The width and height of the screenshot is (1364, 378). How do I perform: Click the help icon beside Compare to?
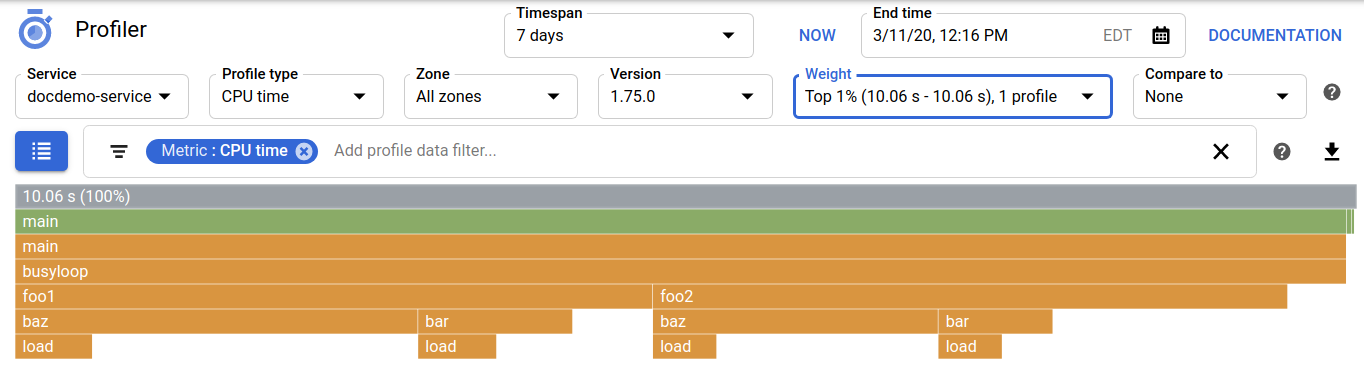[1331, 92]
